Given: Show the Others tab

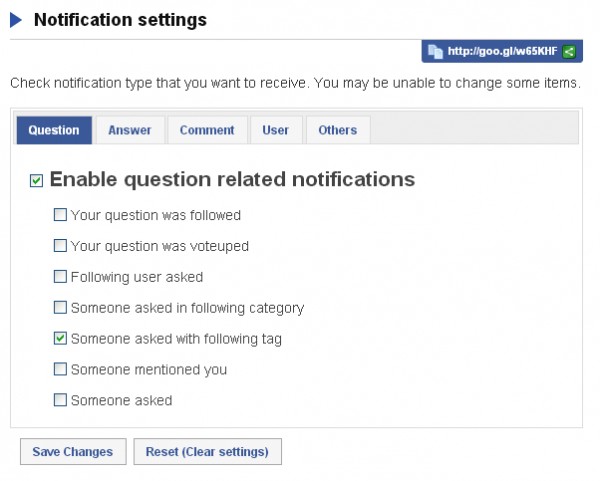Looking at the screenshot, I should 338,130.
